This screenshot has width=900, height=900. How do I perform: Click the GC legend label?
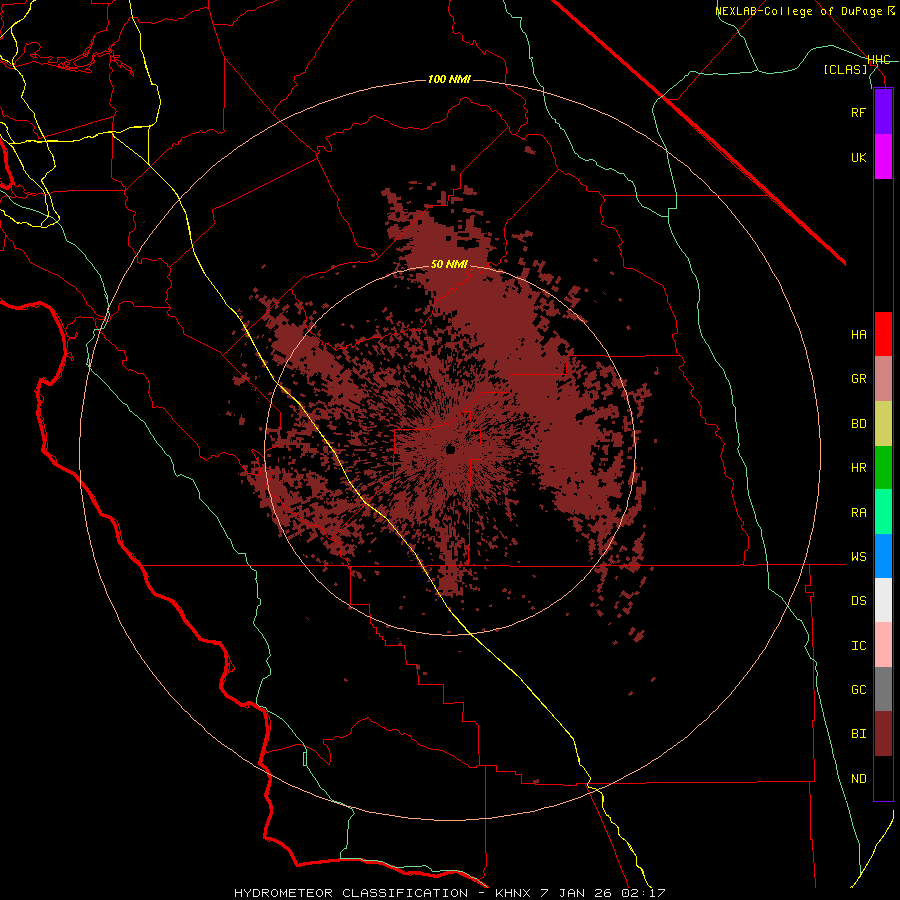pos(858,690)
